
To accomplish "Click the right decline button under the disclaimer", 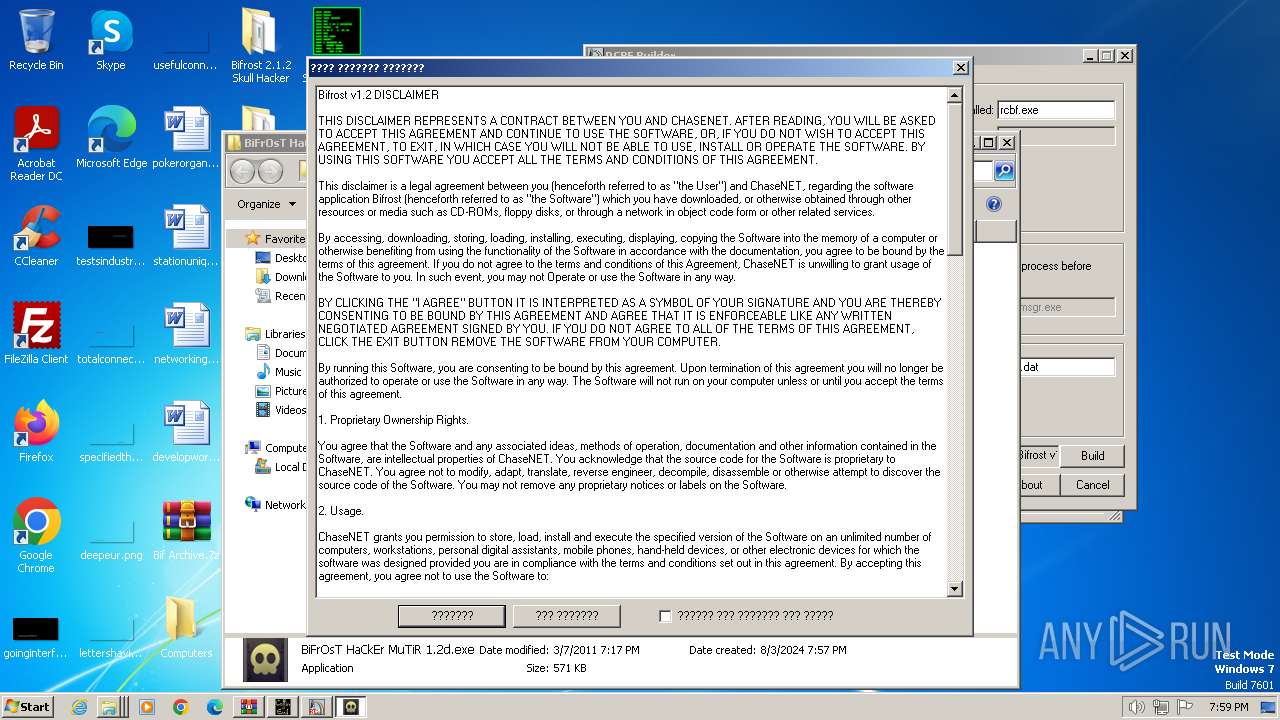I will pos(567,616).
